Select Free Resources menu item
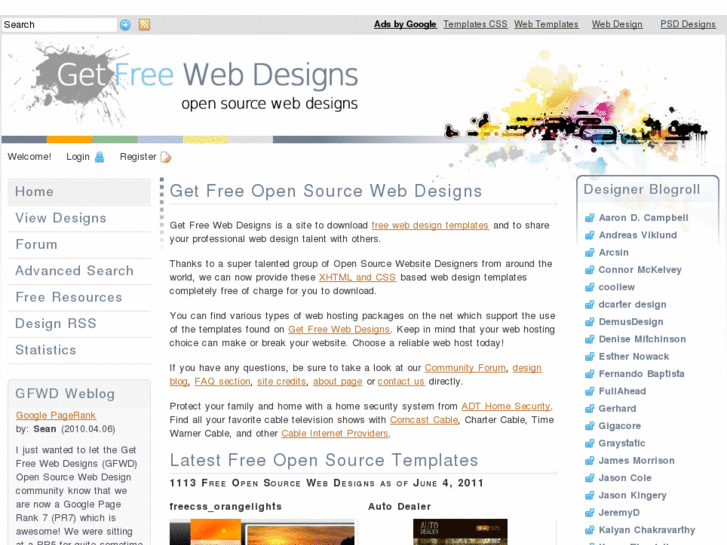Viewport: 727px width, 545px height. pyautogui.click(x=79, y=297)
